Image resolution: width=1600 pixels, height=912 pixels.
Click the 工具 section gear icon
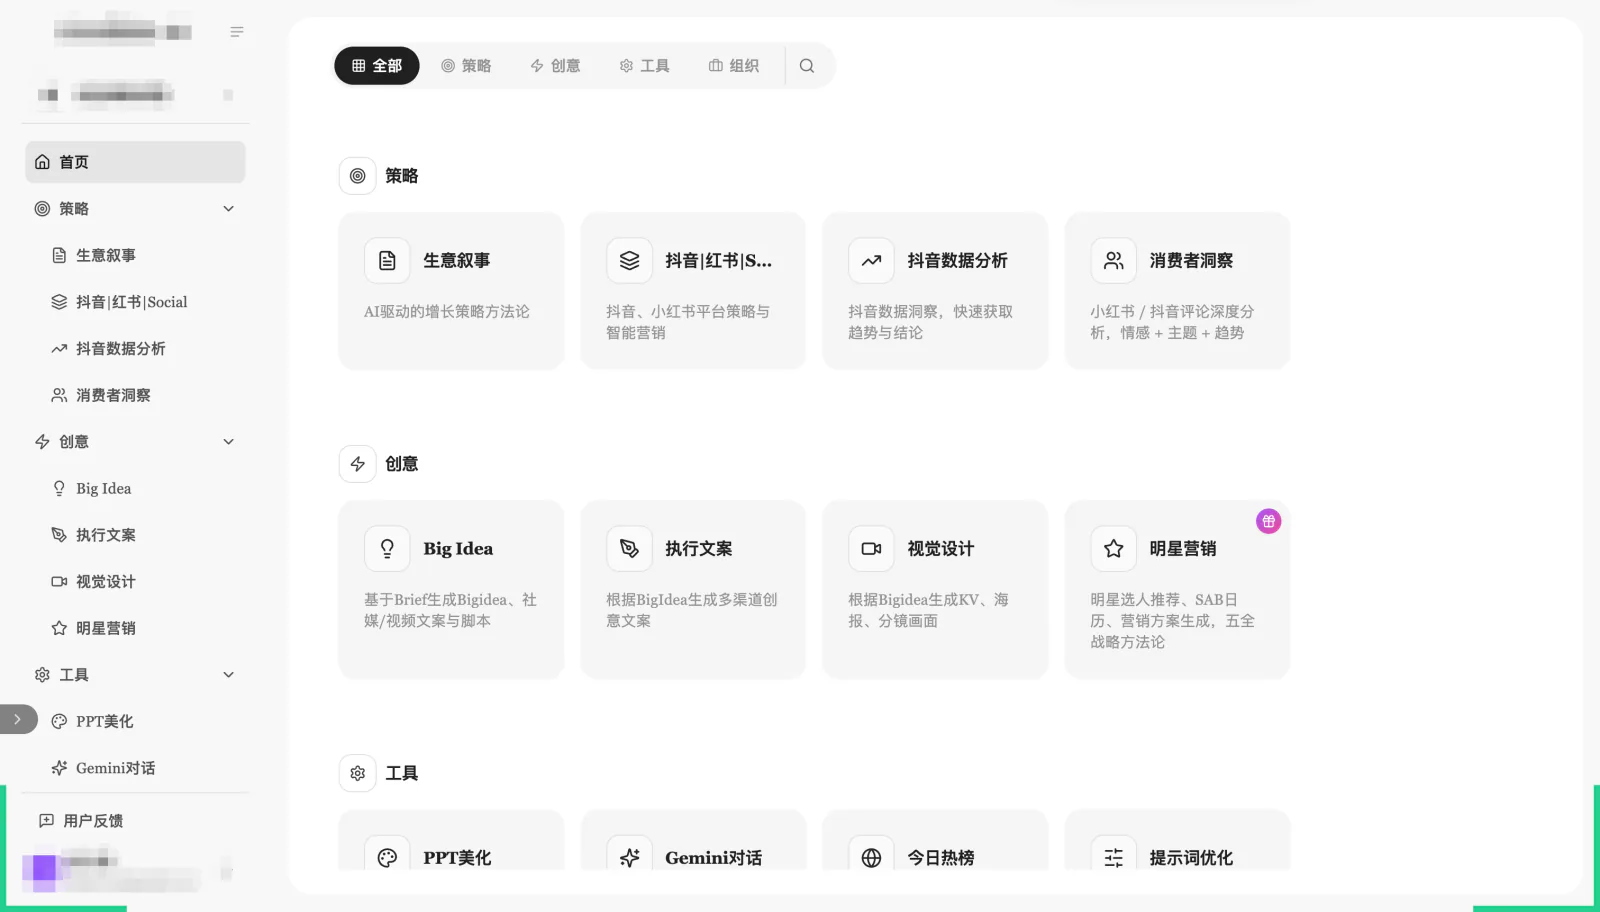(357, 773)
